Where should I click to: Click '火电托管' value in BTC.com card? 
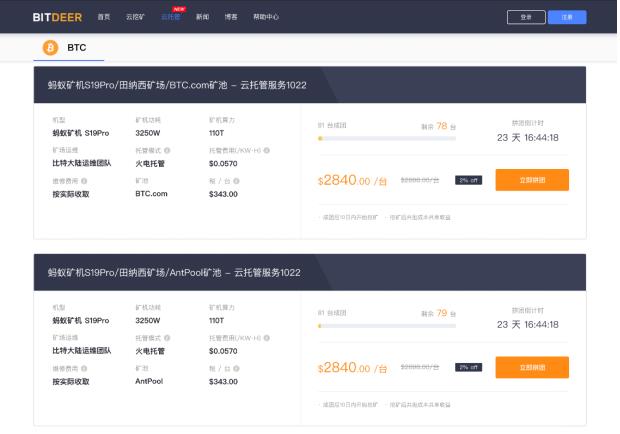(150, 163)
